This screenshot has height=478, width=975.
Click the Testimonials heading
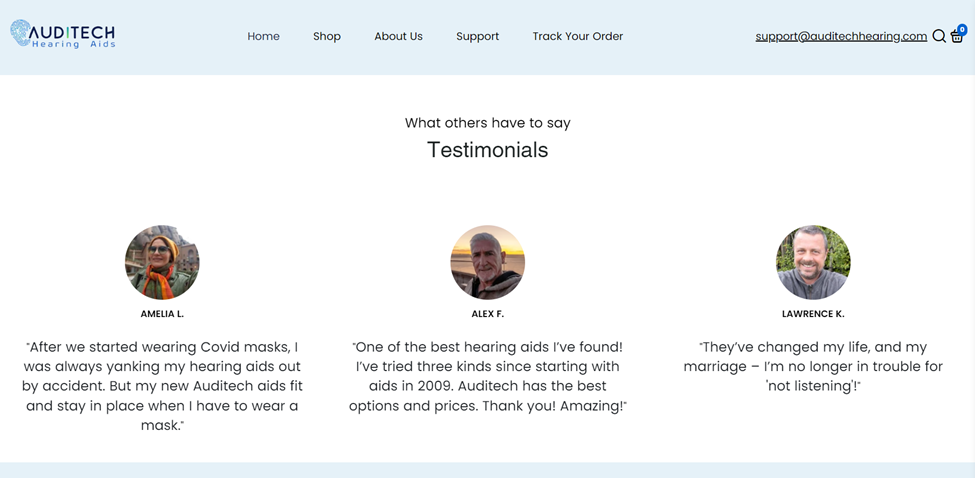click(487, 150)
